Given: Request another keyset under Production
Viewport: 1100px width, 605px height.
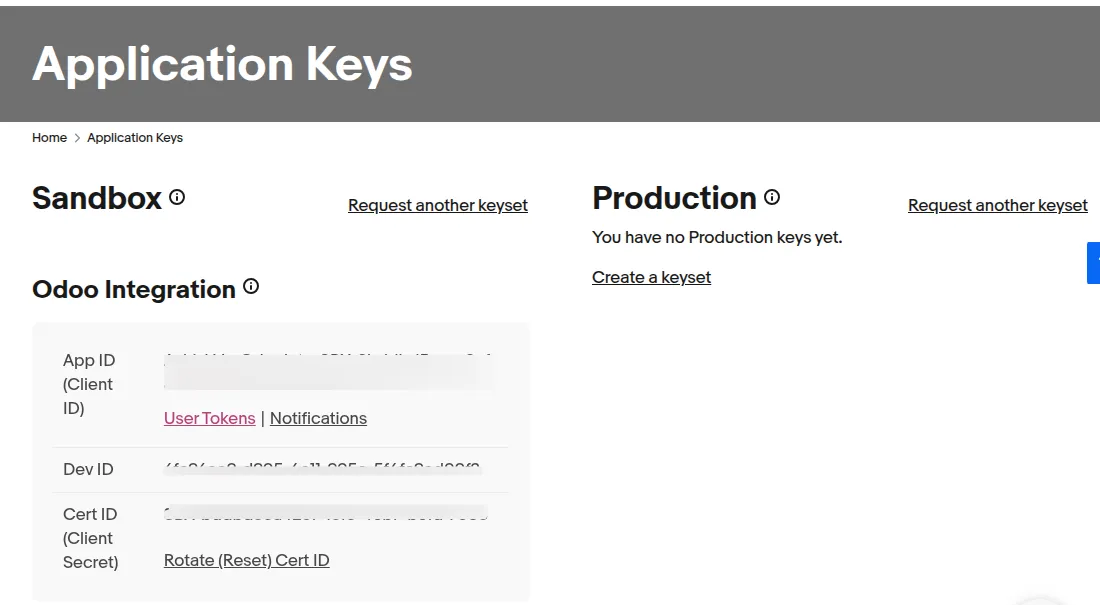Looking at the screenshot, I should pyautogui.click(x=998, y=205).
